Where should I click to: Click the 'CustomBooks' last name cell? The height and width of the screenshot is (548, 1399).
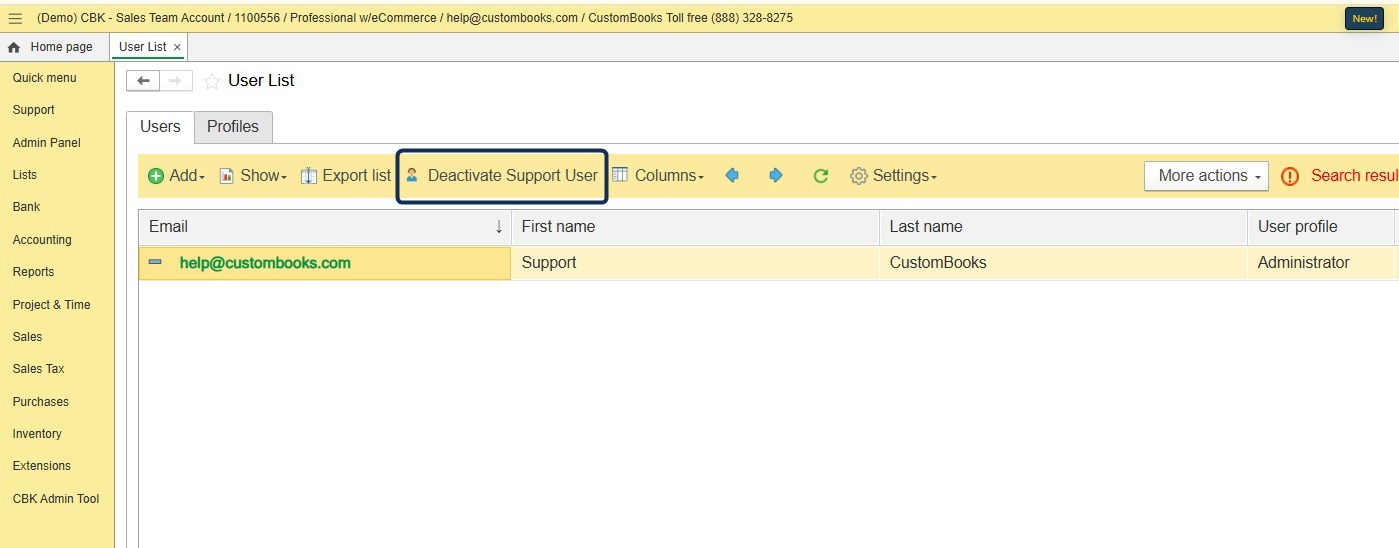click(x=1063, y=263)
